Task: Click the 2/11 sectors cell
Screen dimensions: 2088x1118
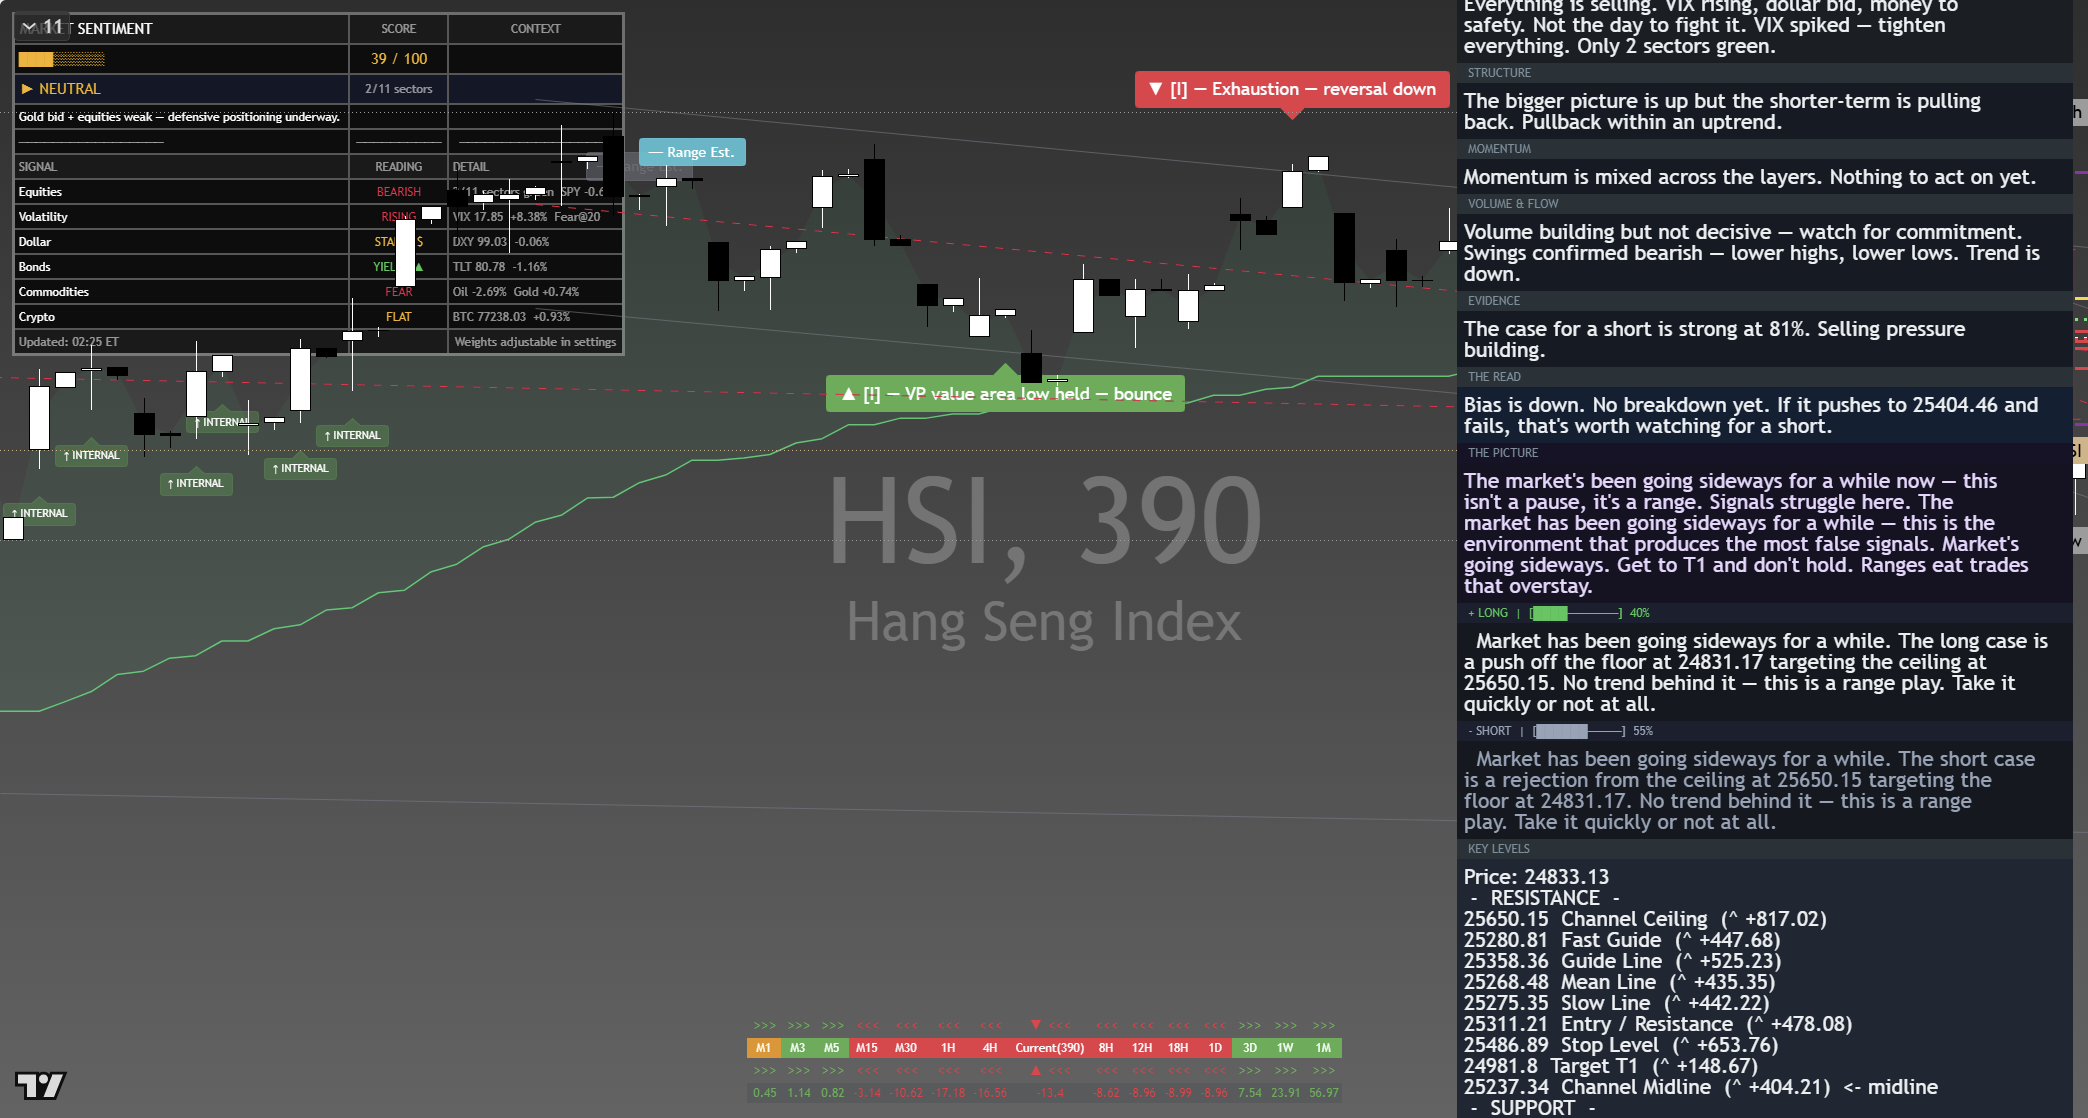Action: [x=399, y=89]
